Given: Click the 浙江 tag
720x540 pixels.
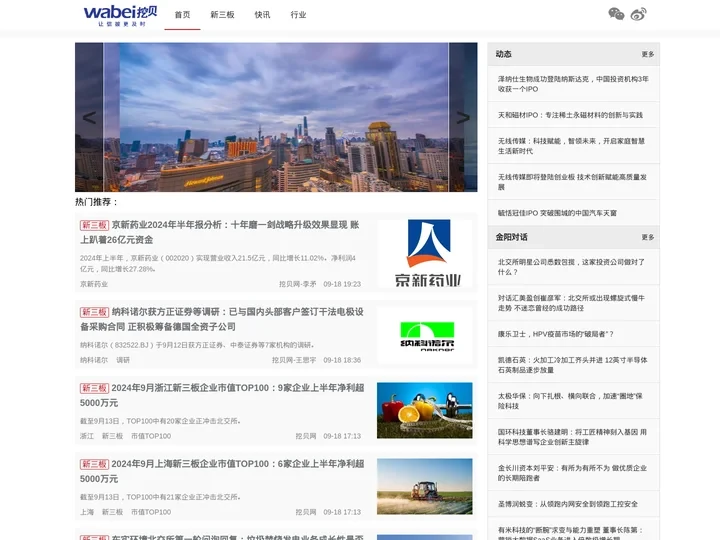Looking at the screenshot, I should (x=87, y=436).
